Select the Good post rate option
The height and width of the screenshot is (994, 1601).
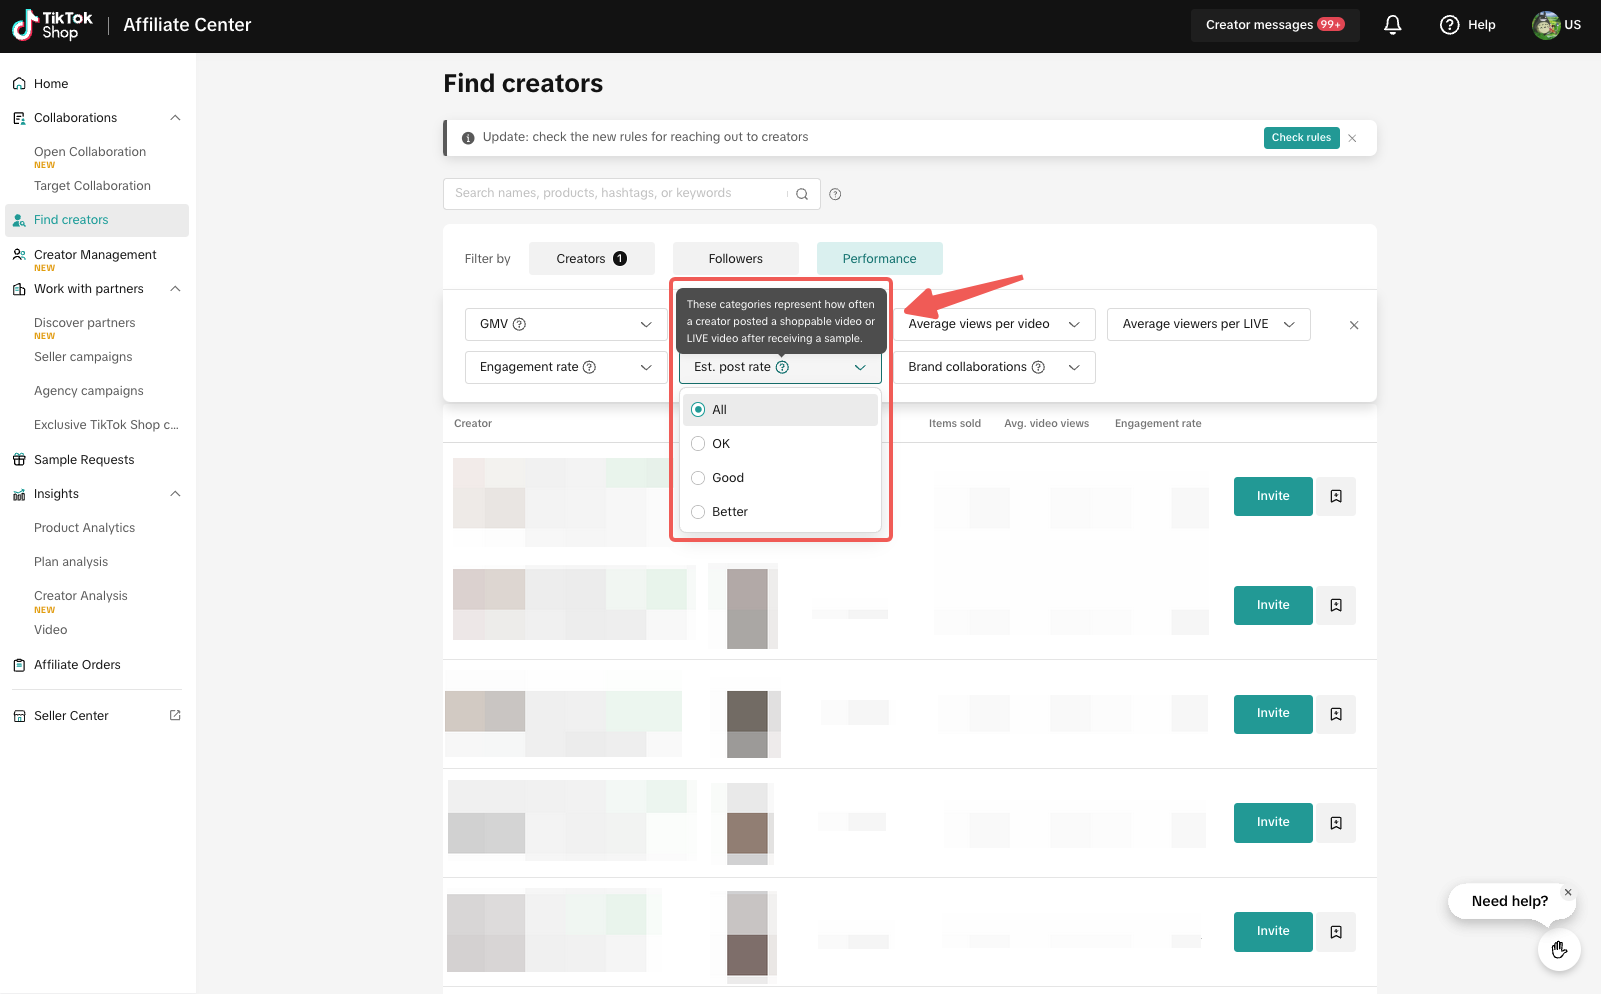698,478
